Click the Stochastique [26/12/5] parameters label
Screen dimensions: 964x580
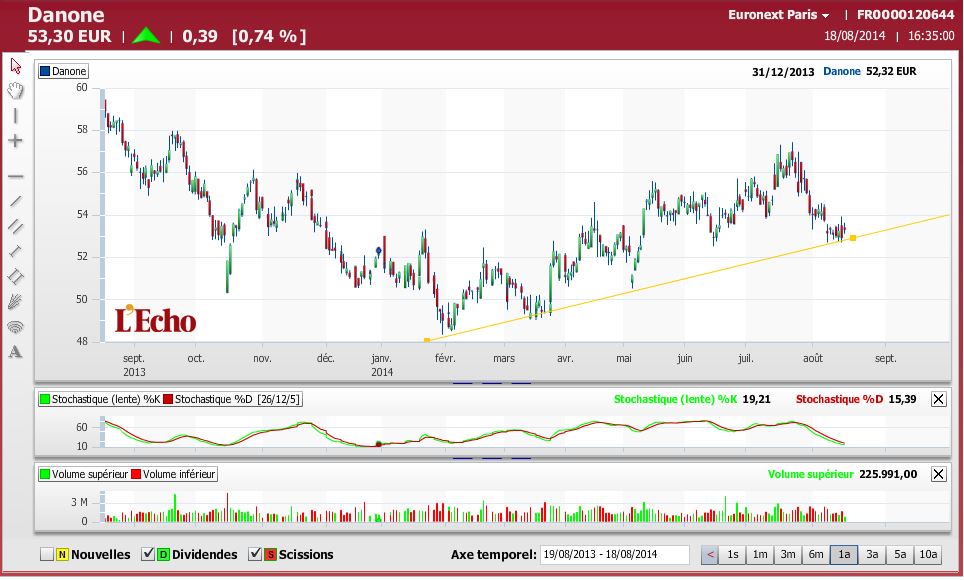(x=279, y=399)
